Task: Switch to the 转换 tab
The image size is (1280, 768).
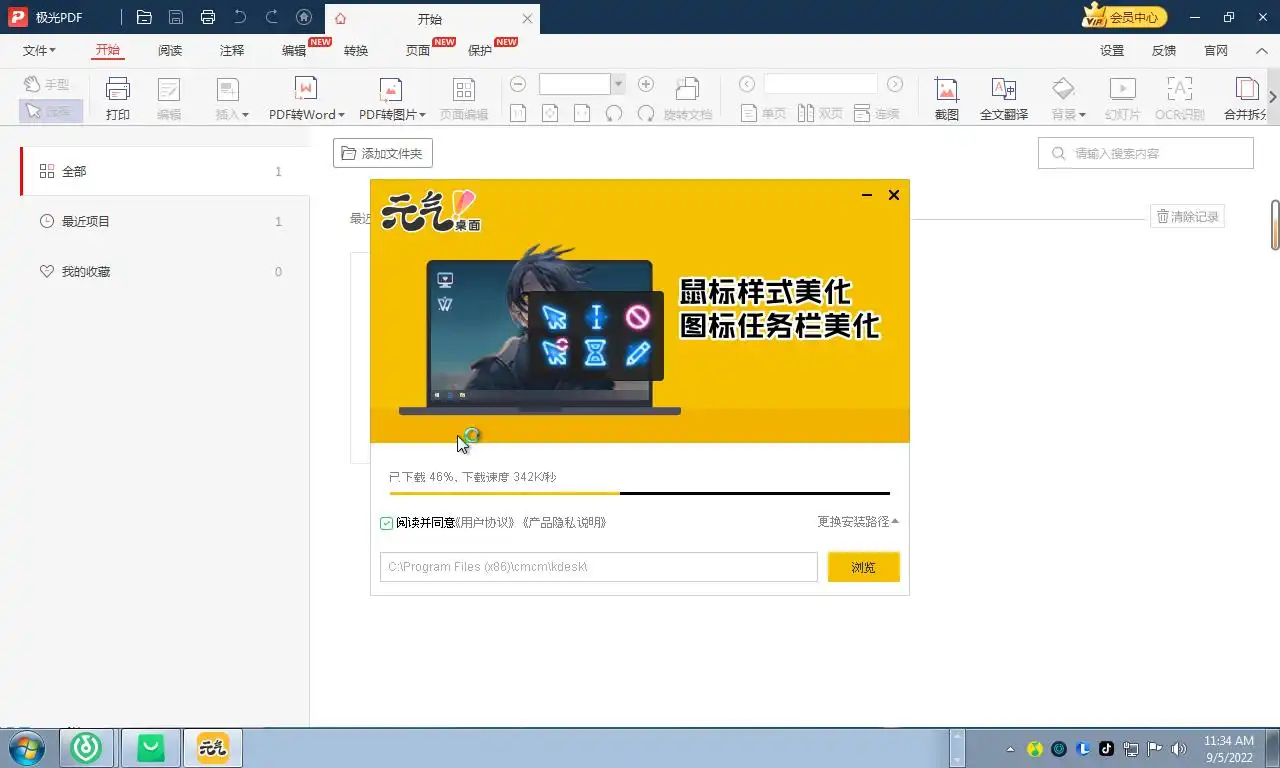Action: coord(356,50)
